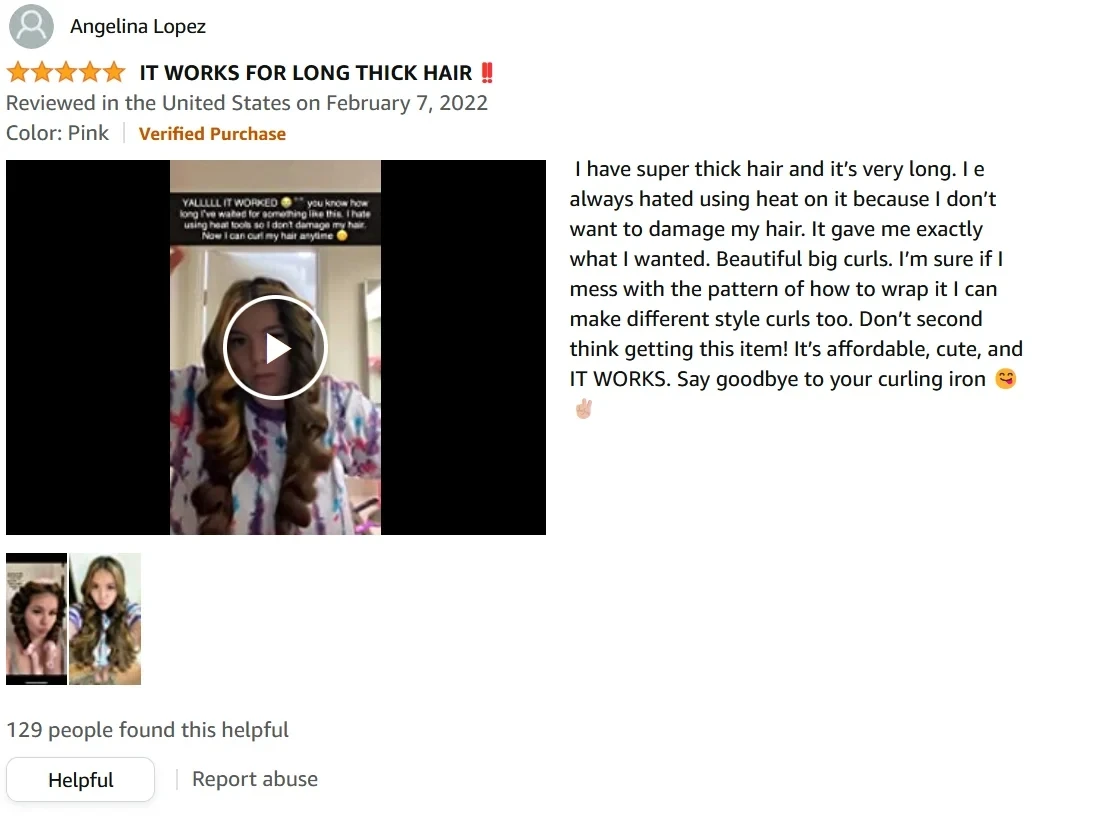The height and width of the screenshot is (823, 1095).
Task: Play the customer review video
Action: pos(275,348)
